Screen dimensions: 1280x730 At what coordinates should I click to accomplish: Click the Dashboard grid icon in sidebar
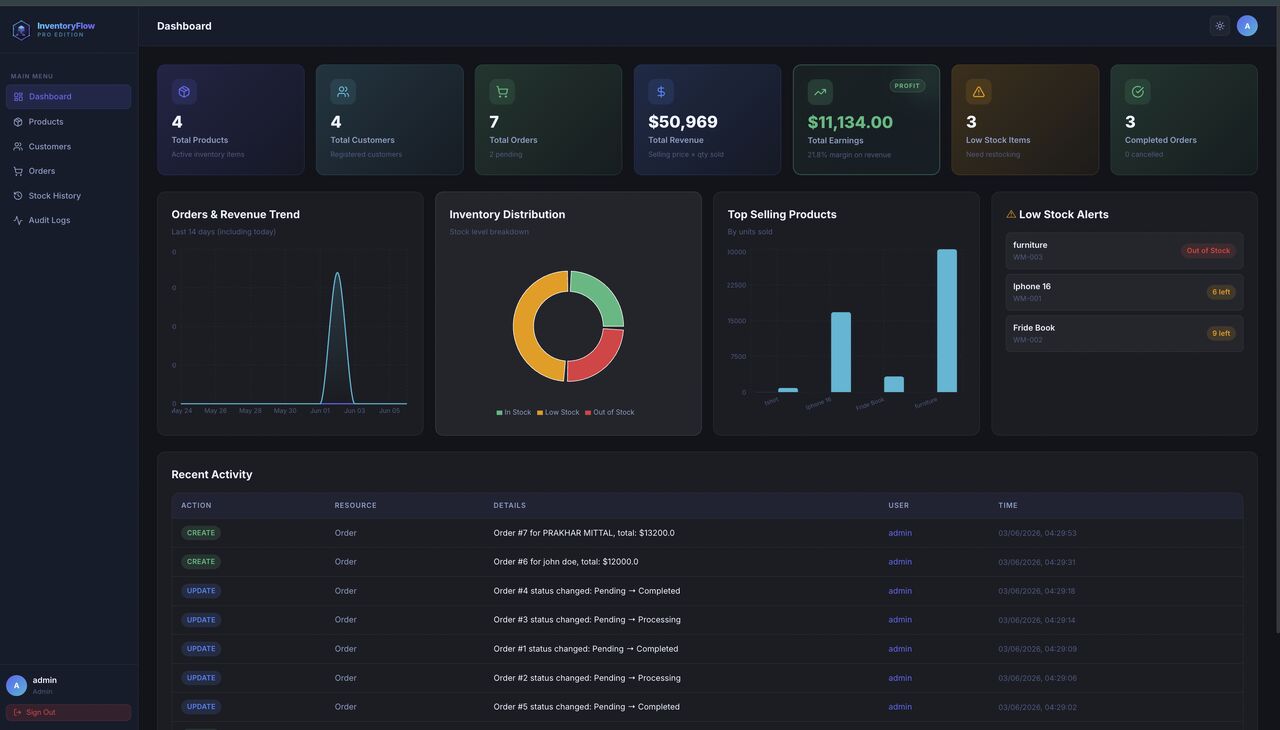pos(18,97)
